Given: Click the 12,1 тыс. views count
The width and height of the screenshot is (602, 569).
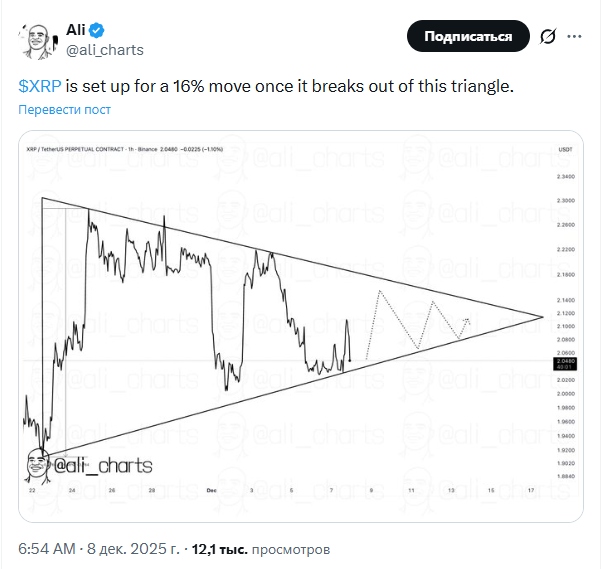Looking at the screenshot, I should point(219,549).
